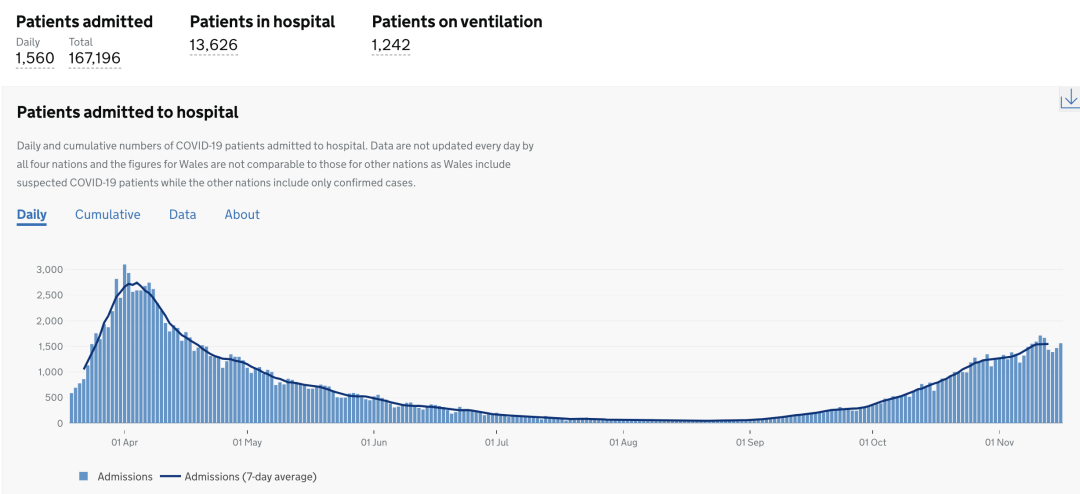The image size is (1080, 494).
Task: Click the 3,000 y-axis label
Action: point(49,270)
